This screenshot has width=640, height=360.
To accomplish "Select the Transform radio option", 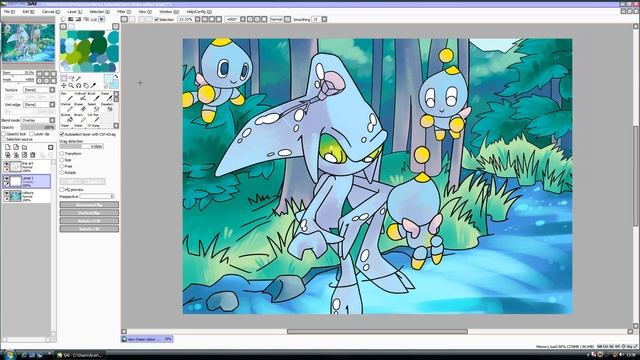I will 62,153.
